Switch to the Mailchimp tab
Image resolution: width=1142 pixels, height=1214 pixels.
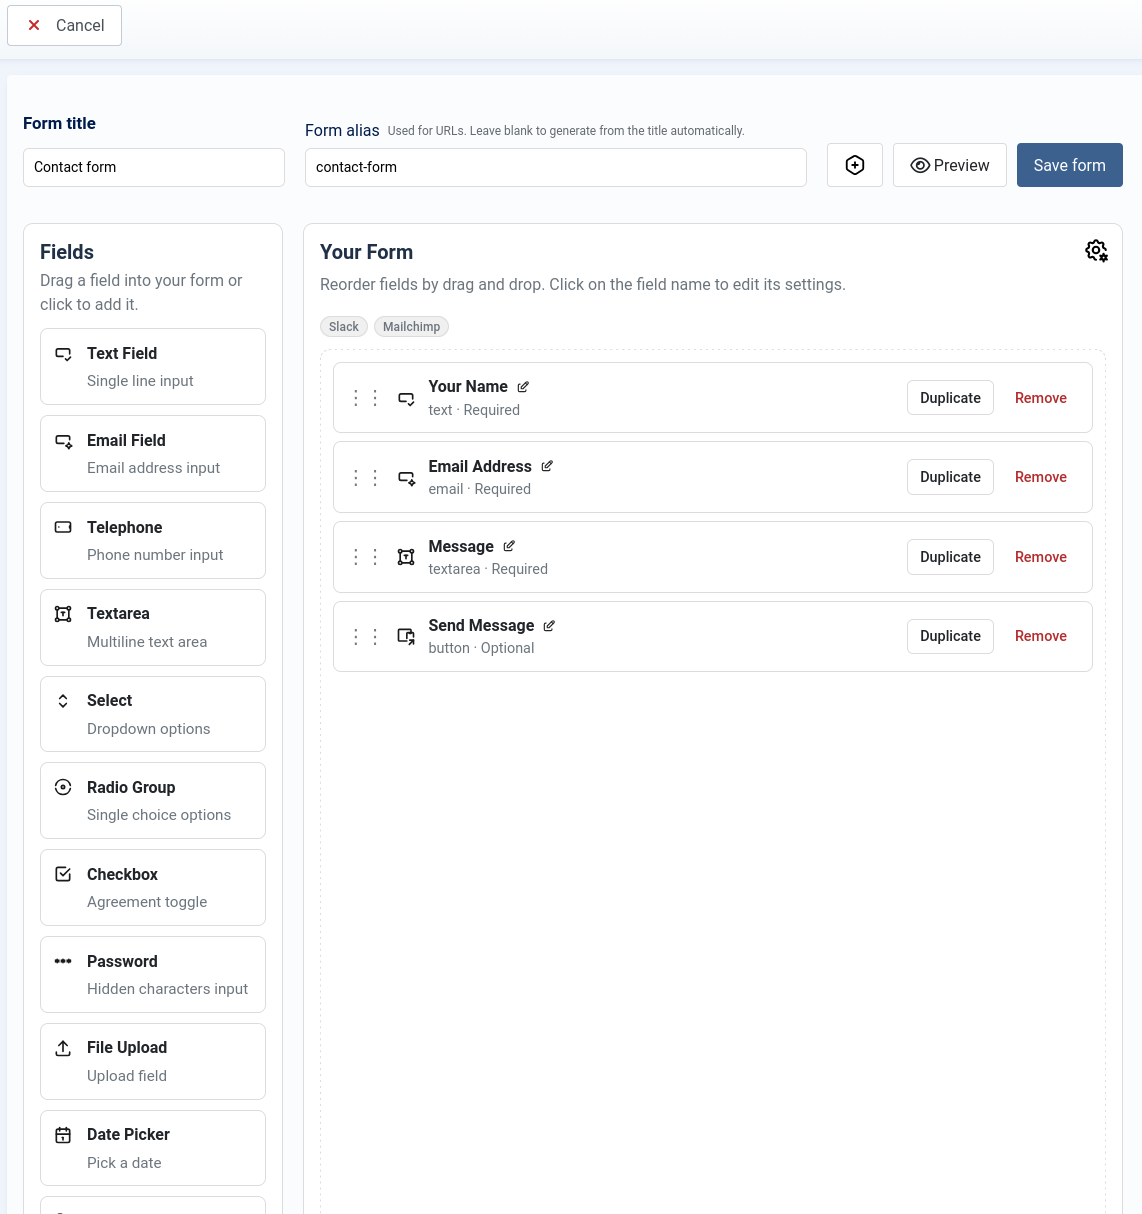click(x=411, y=326)
